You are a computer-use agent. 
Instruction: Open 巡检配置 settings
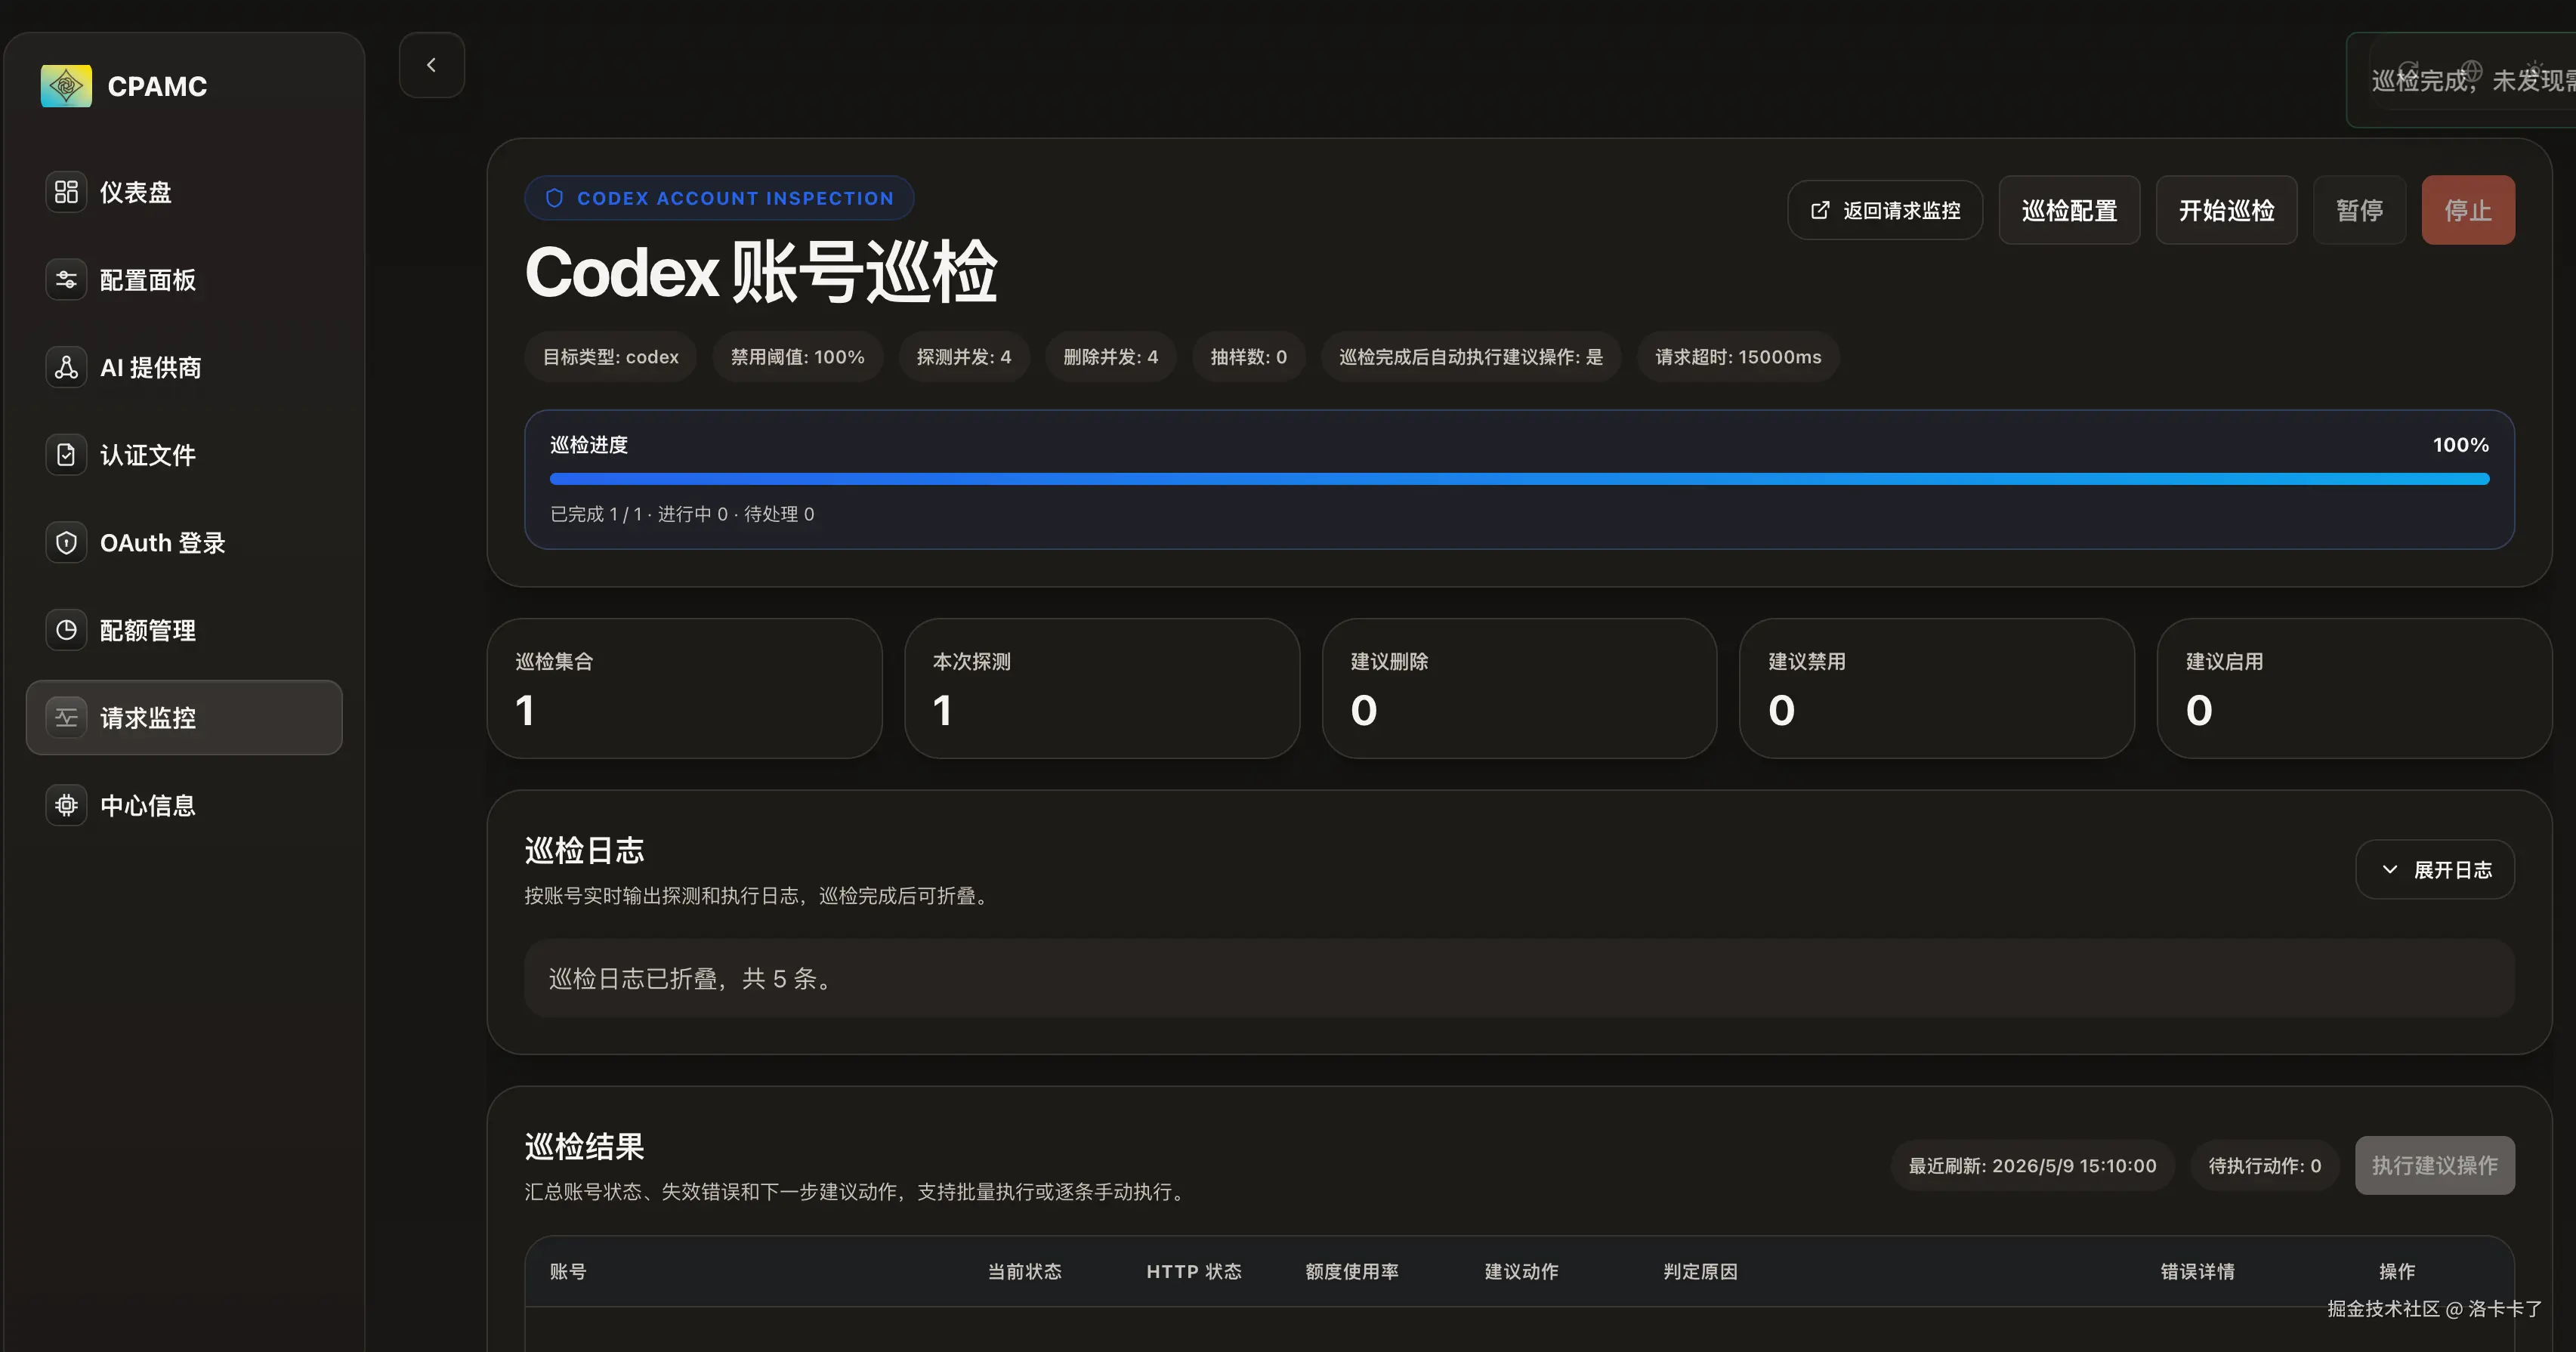pos(2069,210)
